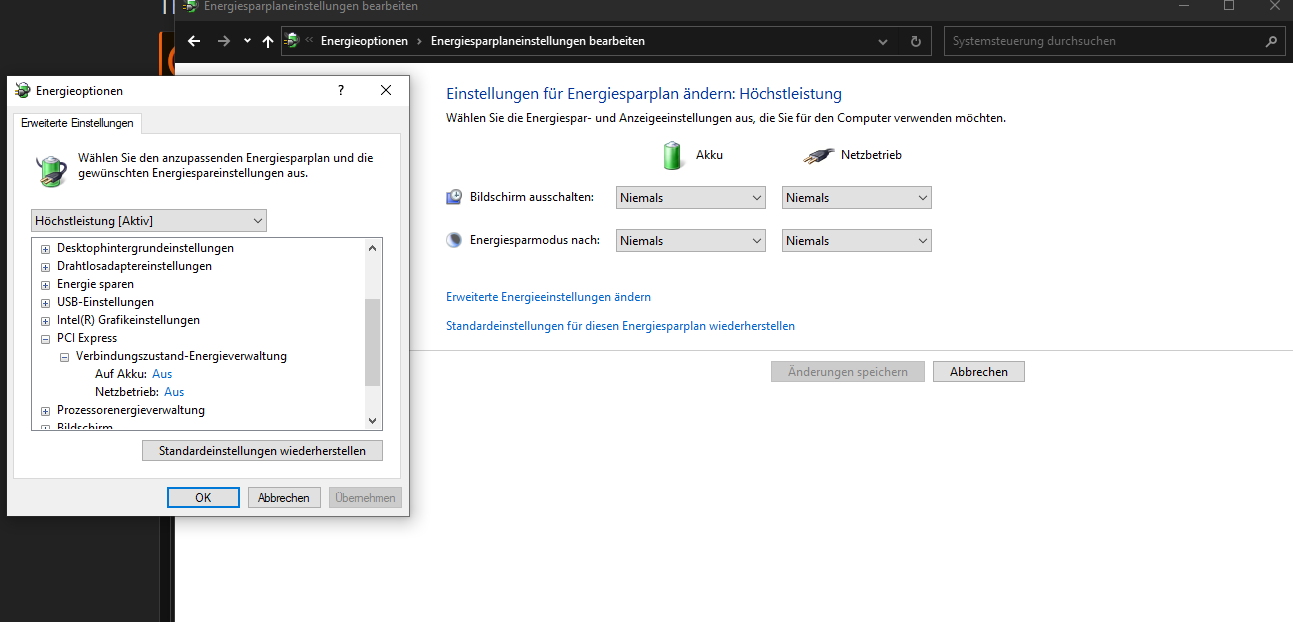1293x622 pixels.
Task: Go up one level with the up arrow
Action: (267, 41)
